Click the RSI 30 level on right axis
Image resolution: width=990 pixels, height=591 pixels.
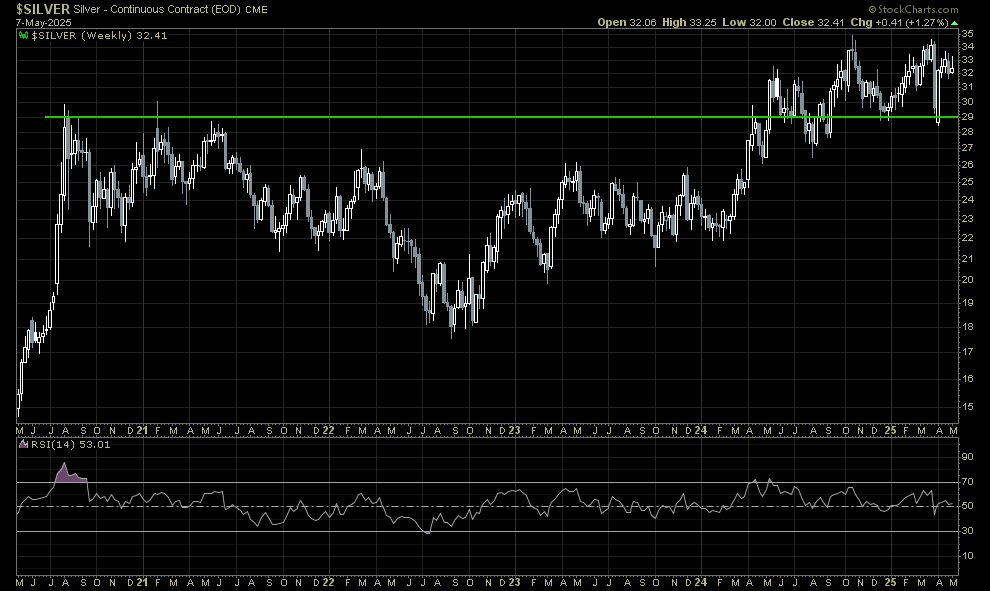[x=967, y=530]
